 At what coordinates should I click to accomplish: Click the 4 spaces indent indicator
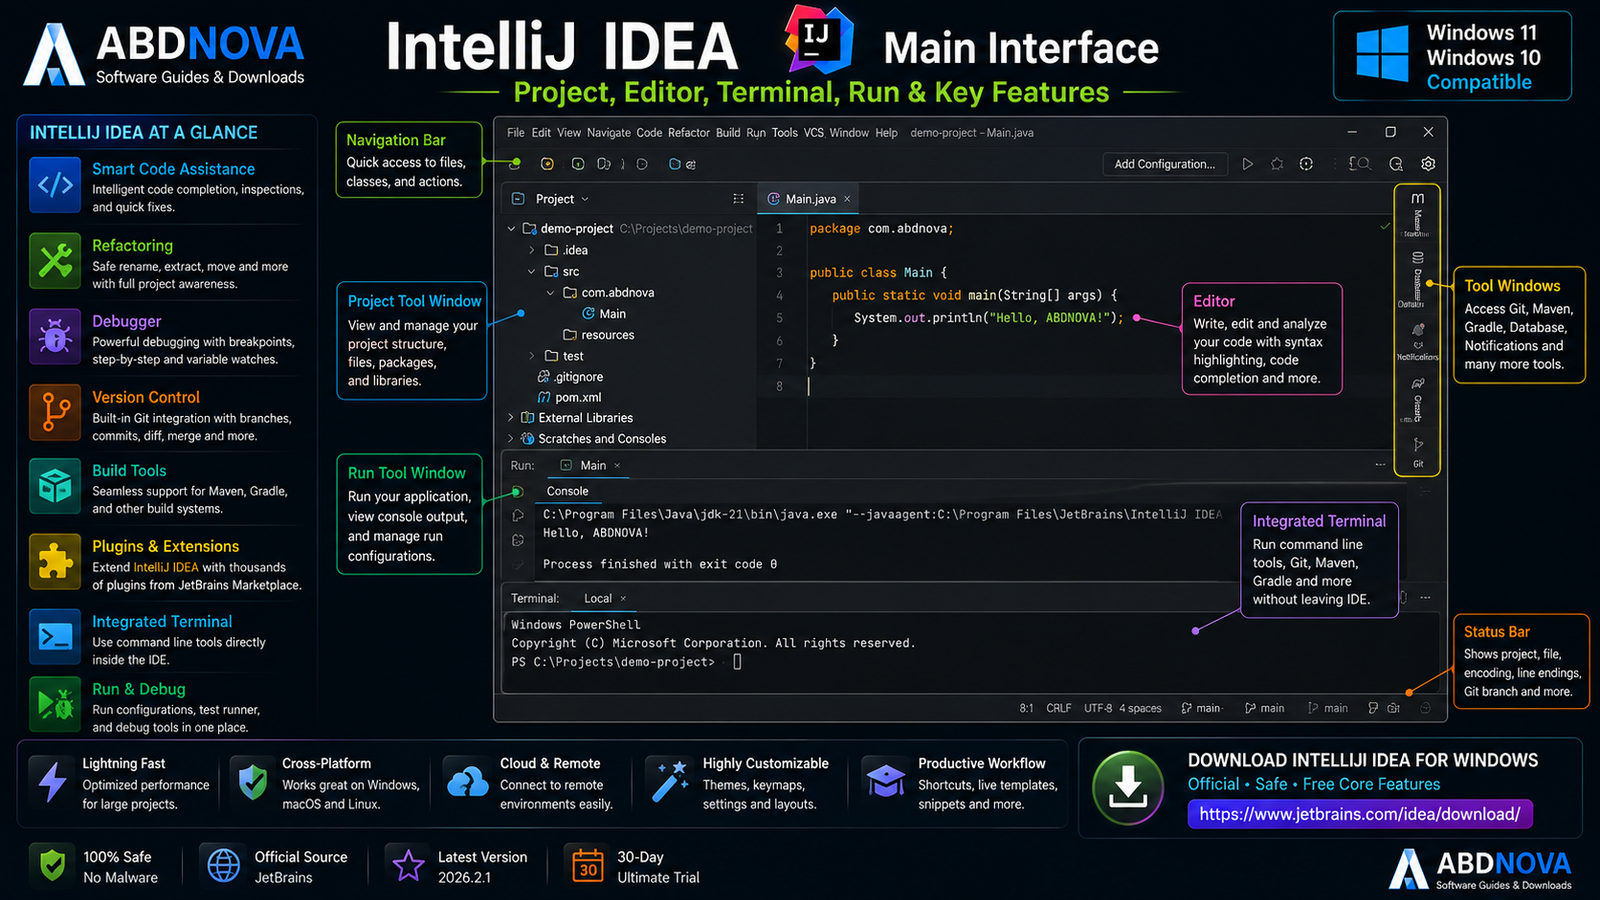pos(1141,708)
